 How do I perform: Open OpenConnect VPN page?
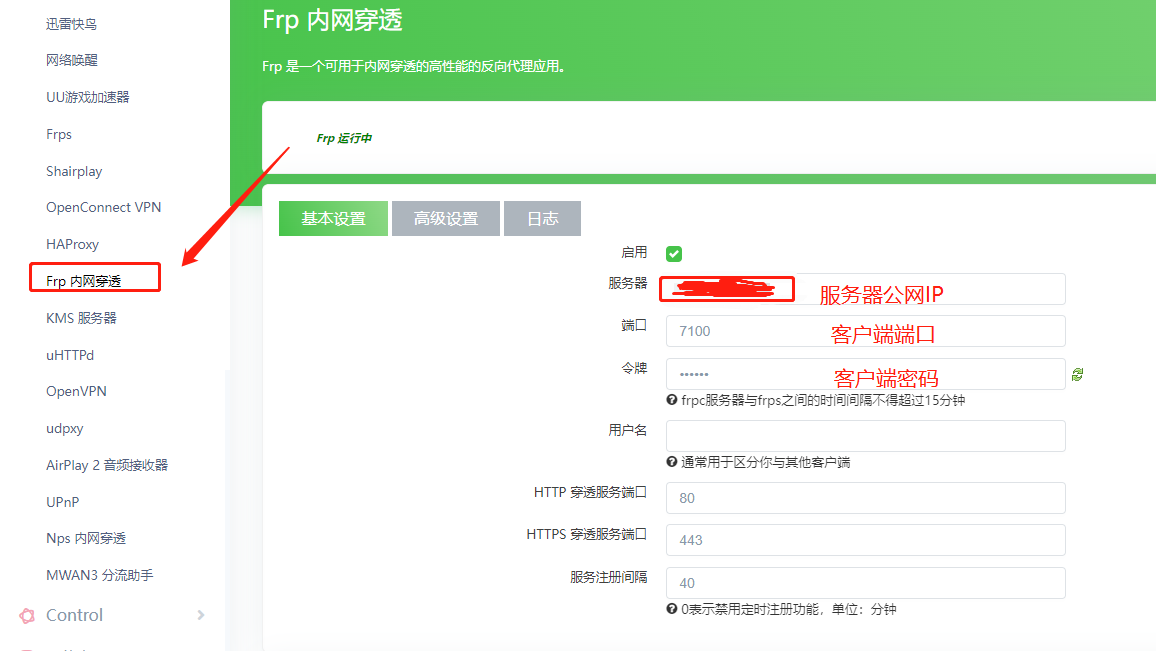click(103, 207)
